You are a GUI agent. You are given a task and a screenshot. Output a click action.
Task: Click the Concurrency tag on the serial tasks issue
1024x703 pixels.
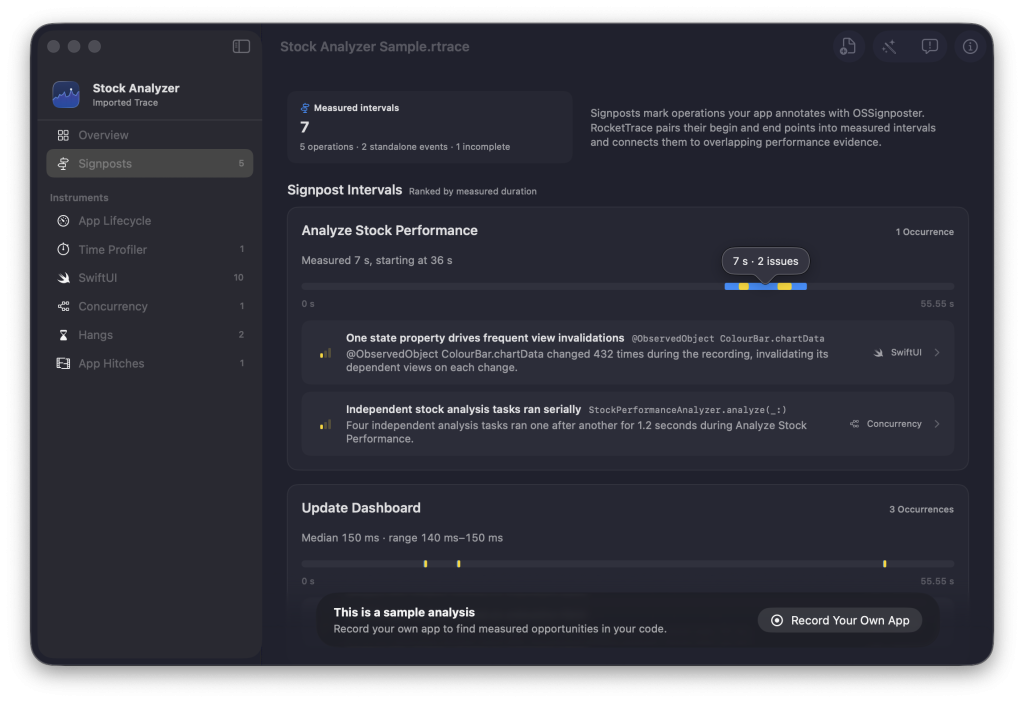click(x=886, y=424)
